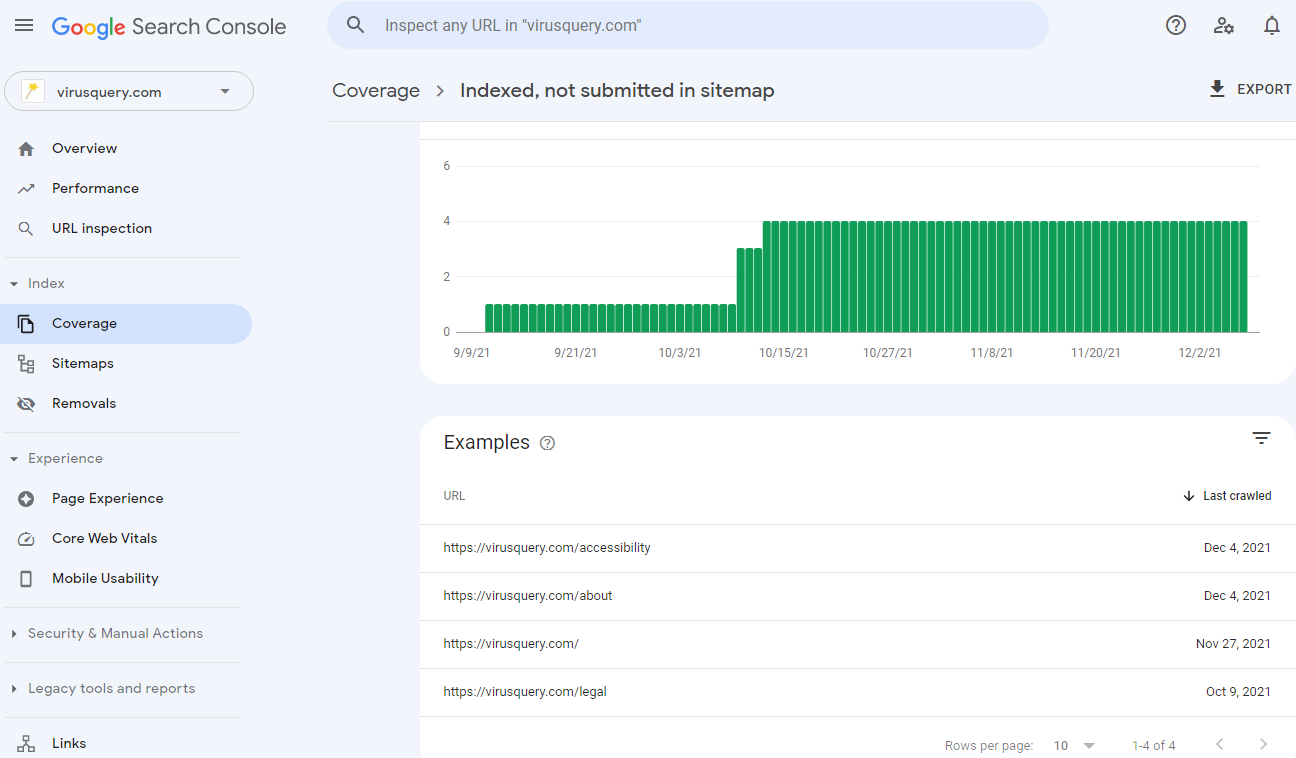1296x758 pixels.
Task: Open users and settings icon
Action: (x=1224, y=25)
